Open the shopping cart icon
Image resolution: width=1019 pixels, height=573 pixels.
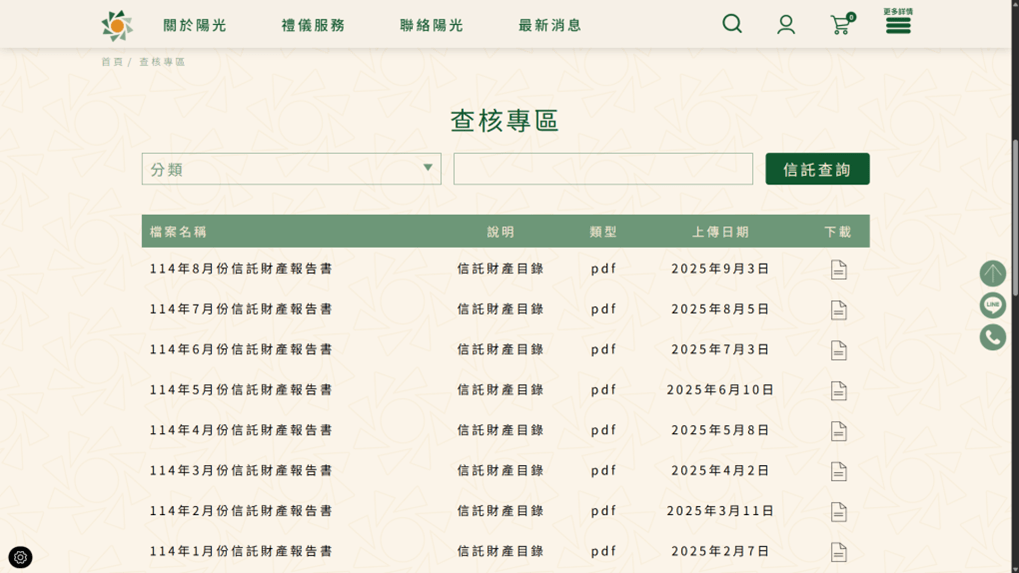click(840, 25)
